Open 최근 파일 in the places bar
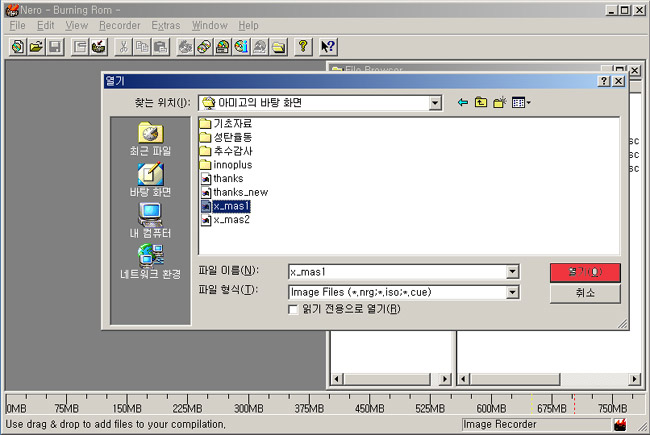Viewport: 650px width, 435px height. (150, 139)
